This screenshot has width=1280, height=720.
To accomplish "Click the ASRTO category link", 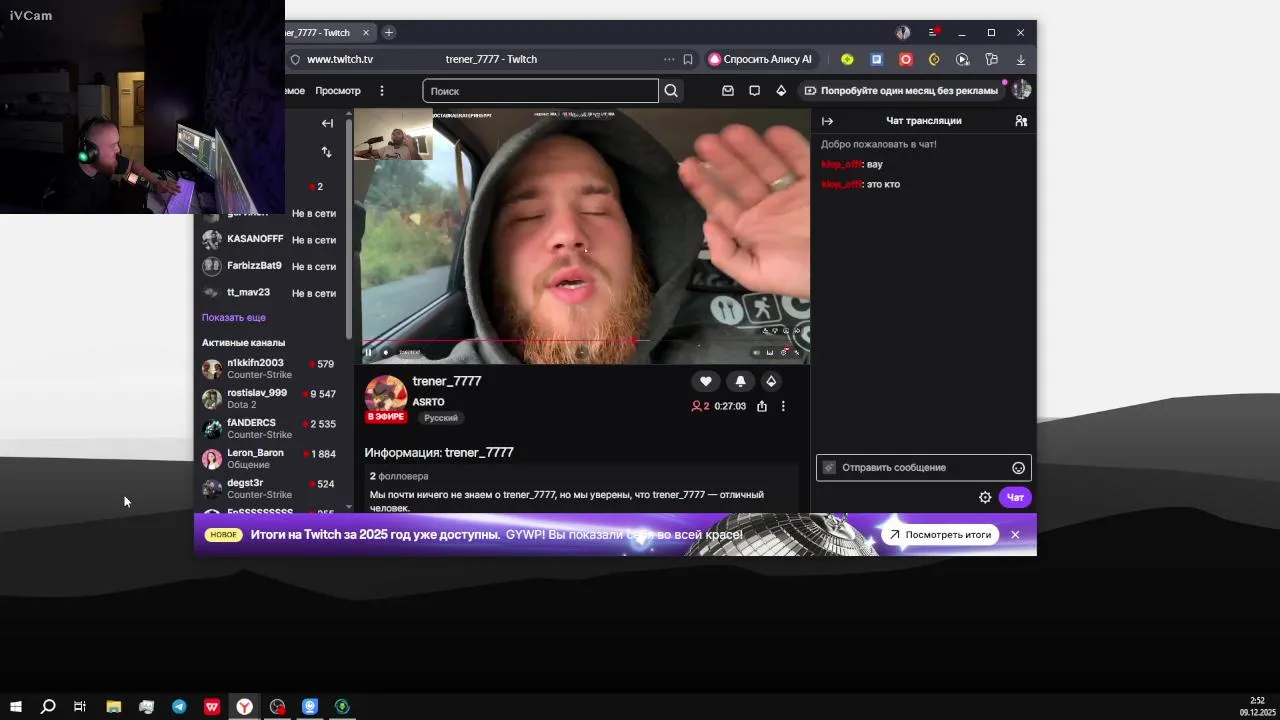I will [x=428, y=402].
